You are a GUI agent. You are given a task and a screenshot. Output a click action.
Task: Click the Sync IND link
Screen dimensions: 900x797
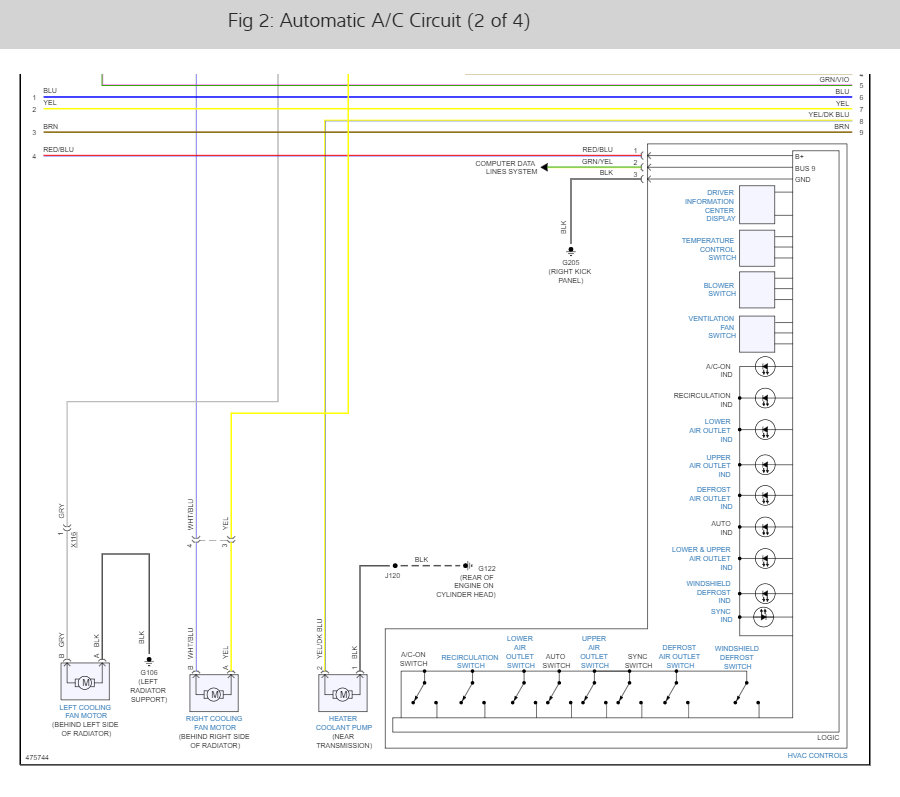click(721, 616)
